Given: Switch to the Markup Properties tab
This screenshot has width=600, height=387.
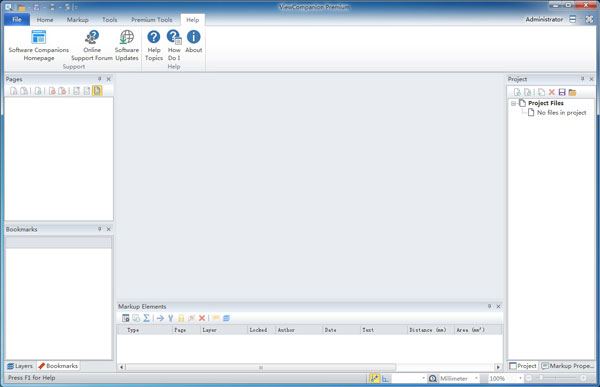Looking at the screenshot, I should 567,366.
